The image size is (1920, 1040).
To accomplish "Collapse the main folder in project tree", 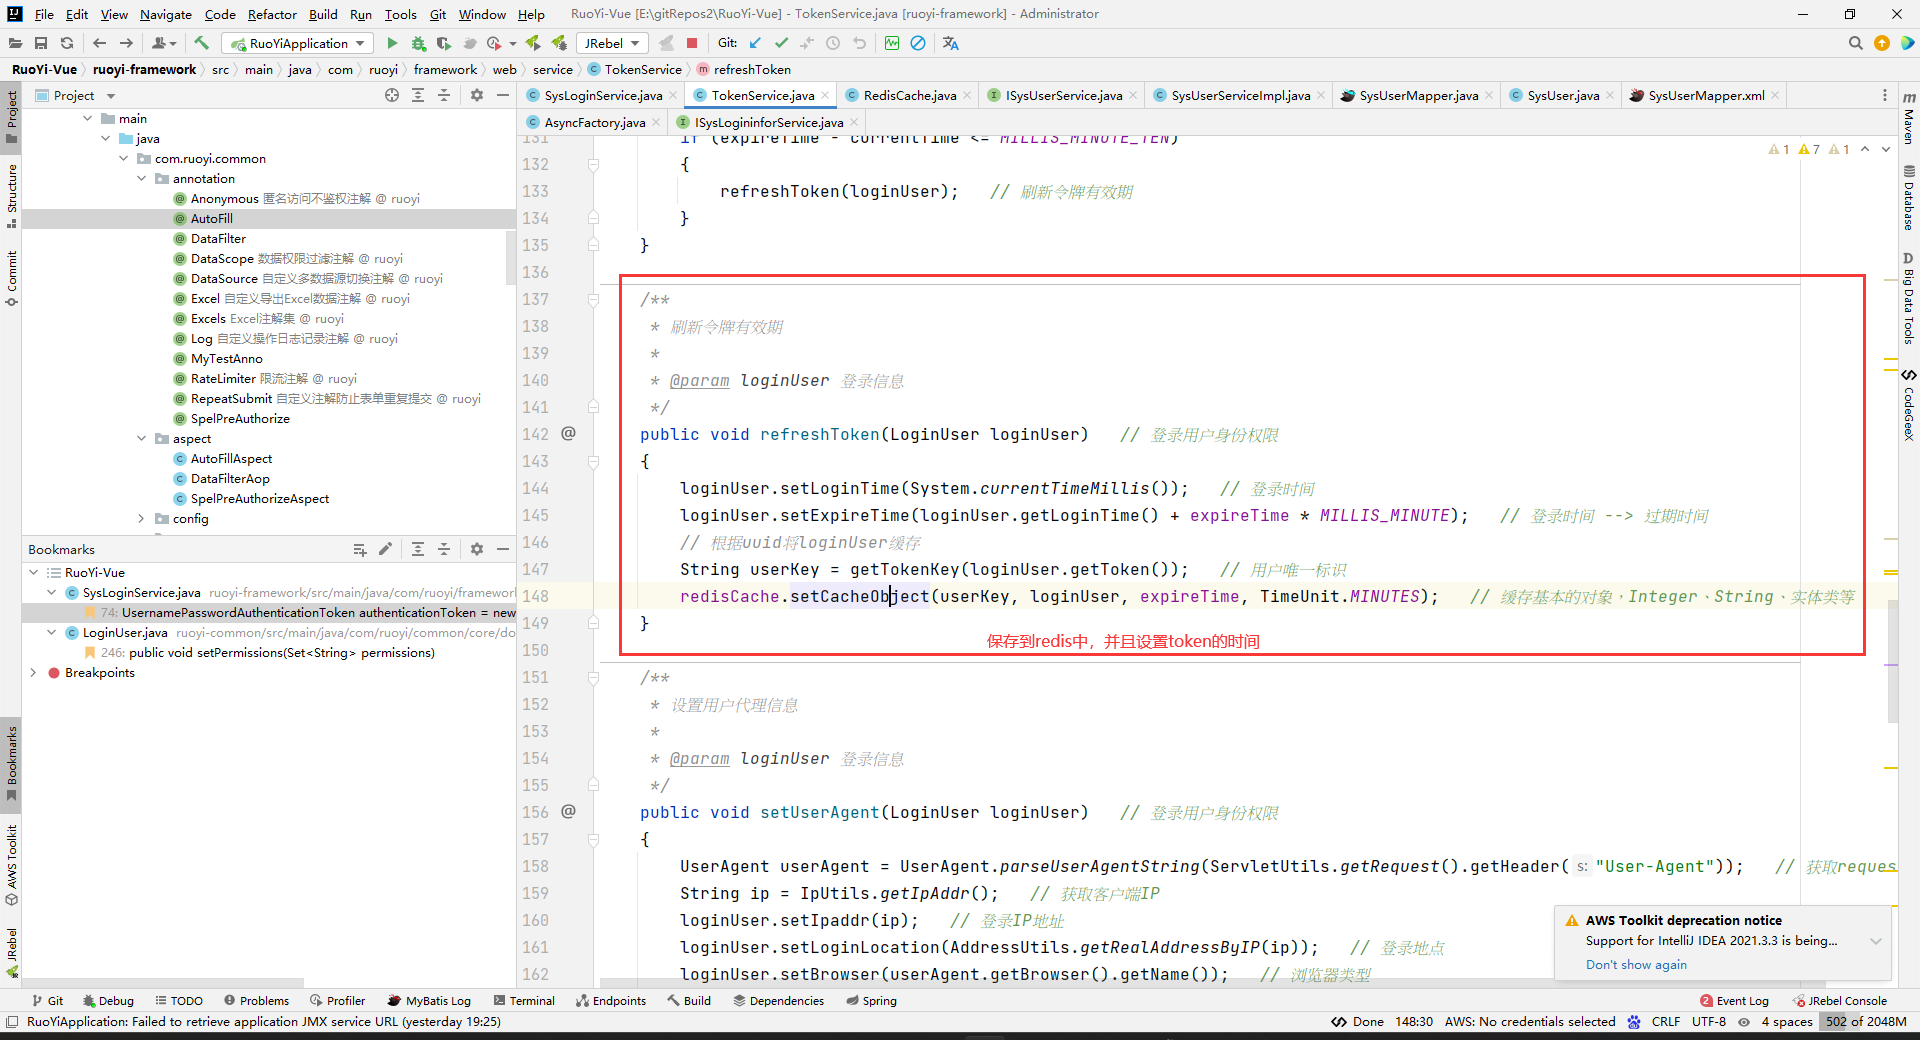I will (88, 118).
